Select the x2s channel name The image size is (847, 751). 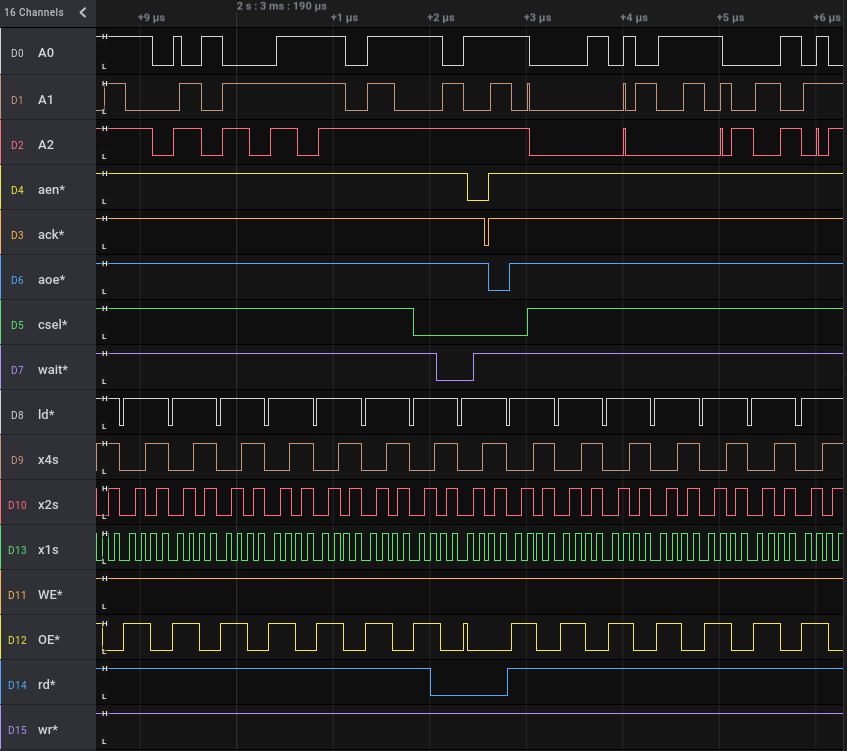48,505
